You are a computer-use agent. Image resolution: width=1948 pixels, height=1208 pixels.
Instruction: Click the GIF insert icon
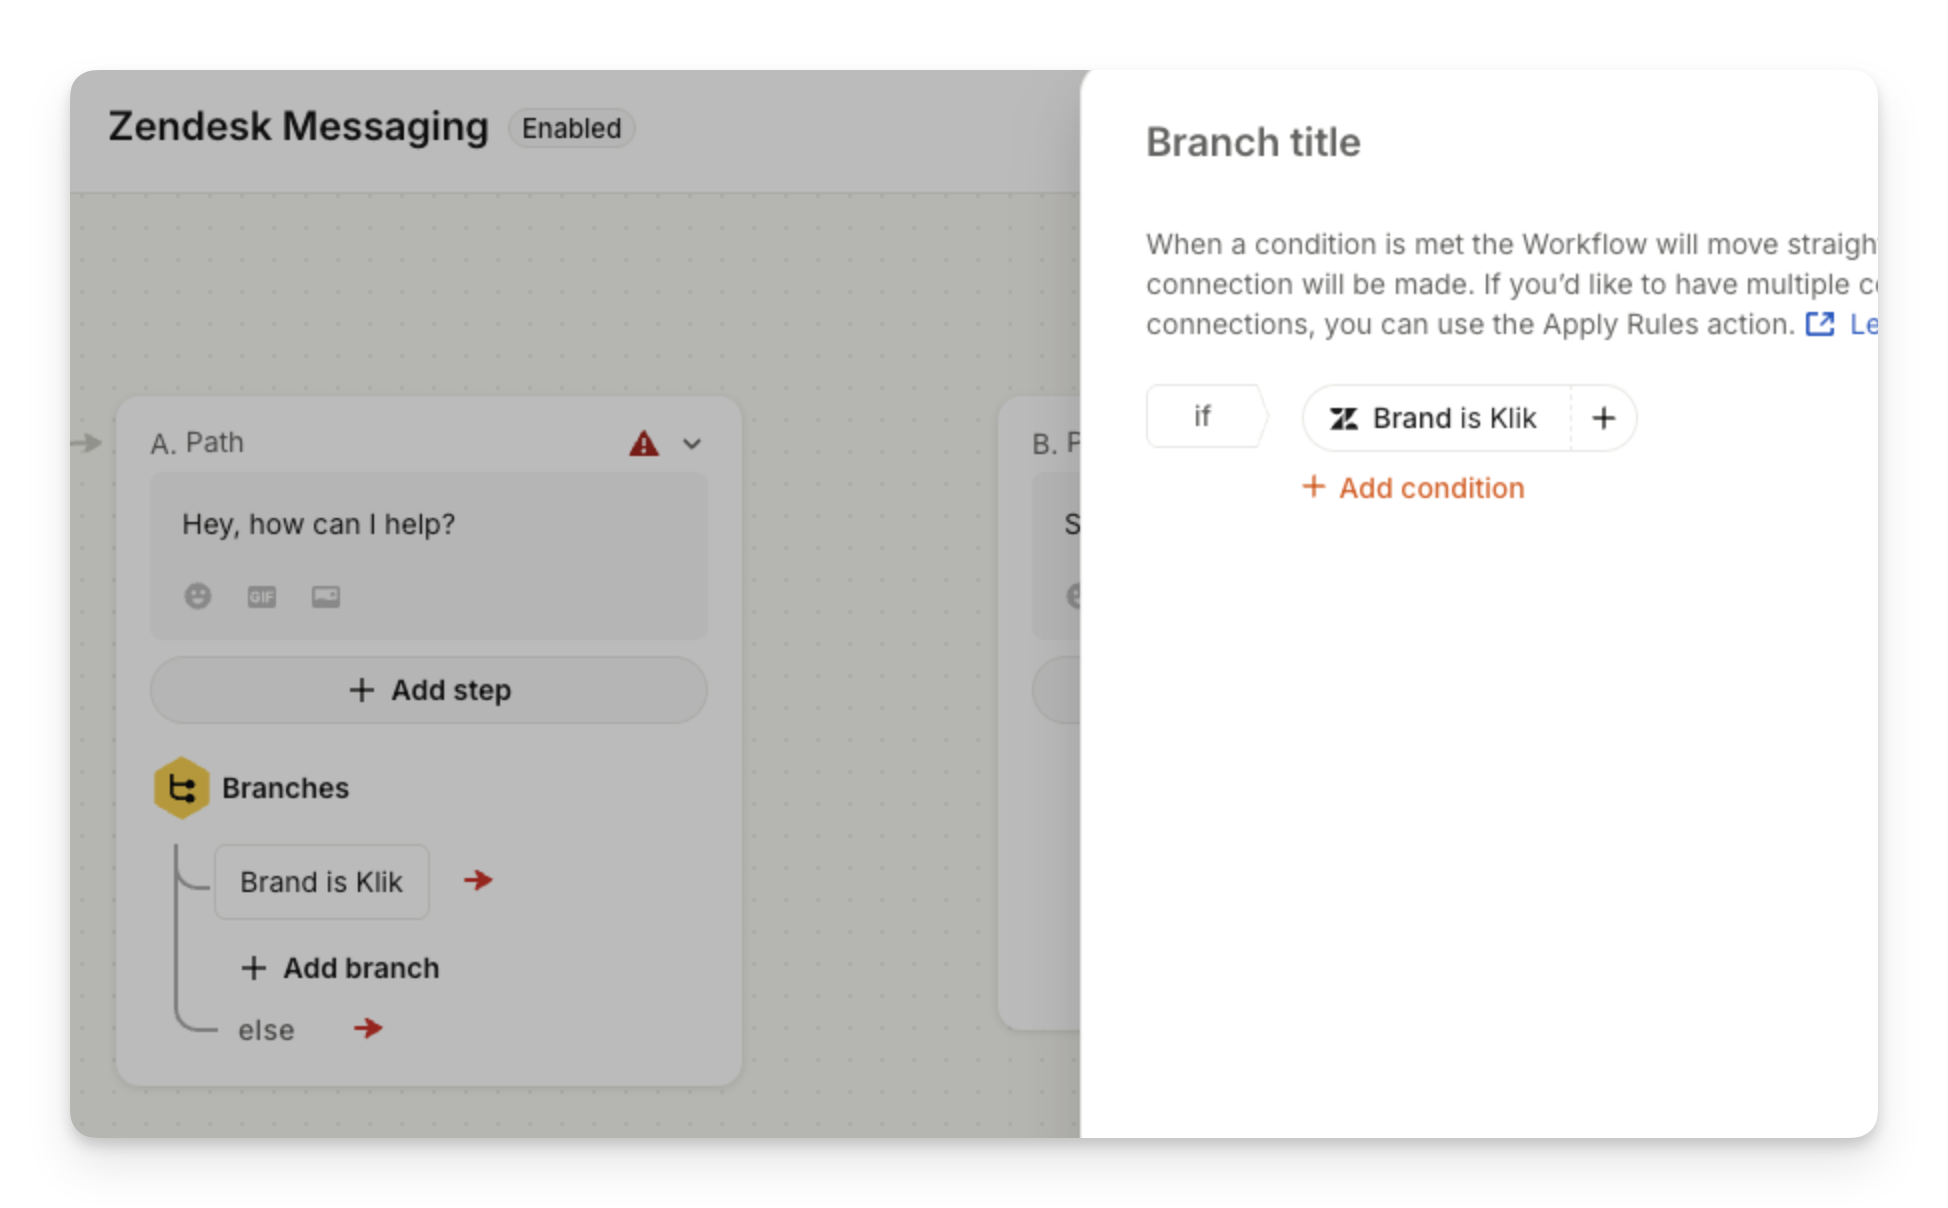pos(262,597)
